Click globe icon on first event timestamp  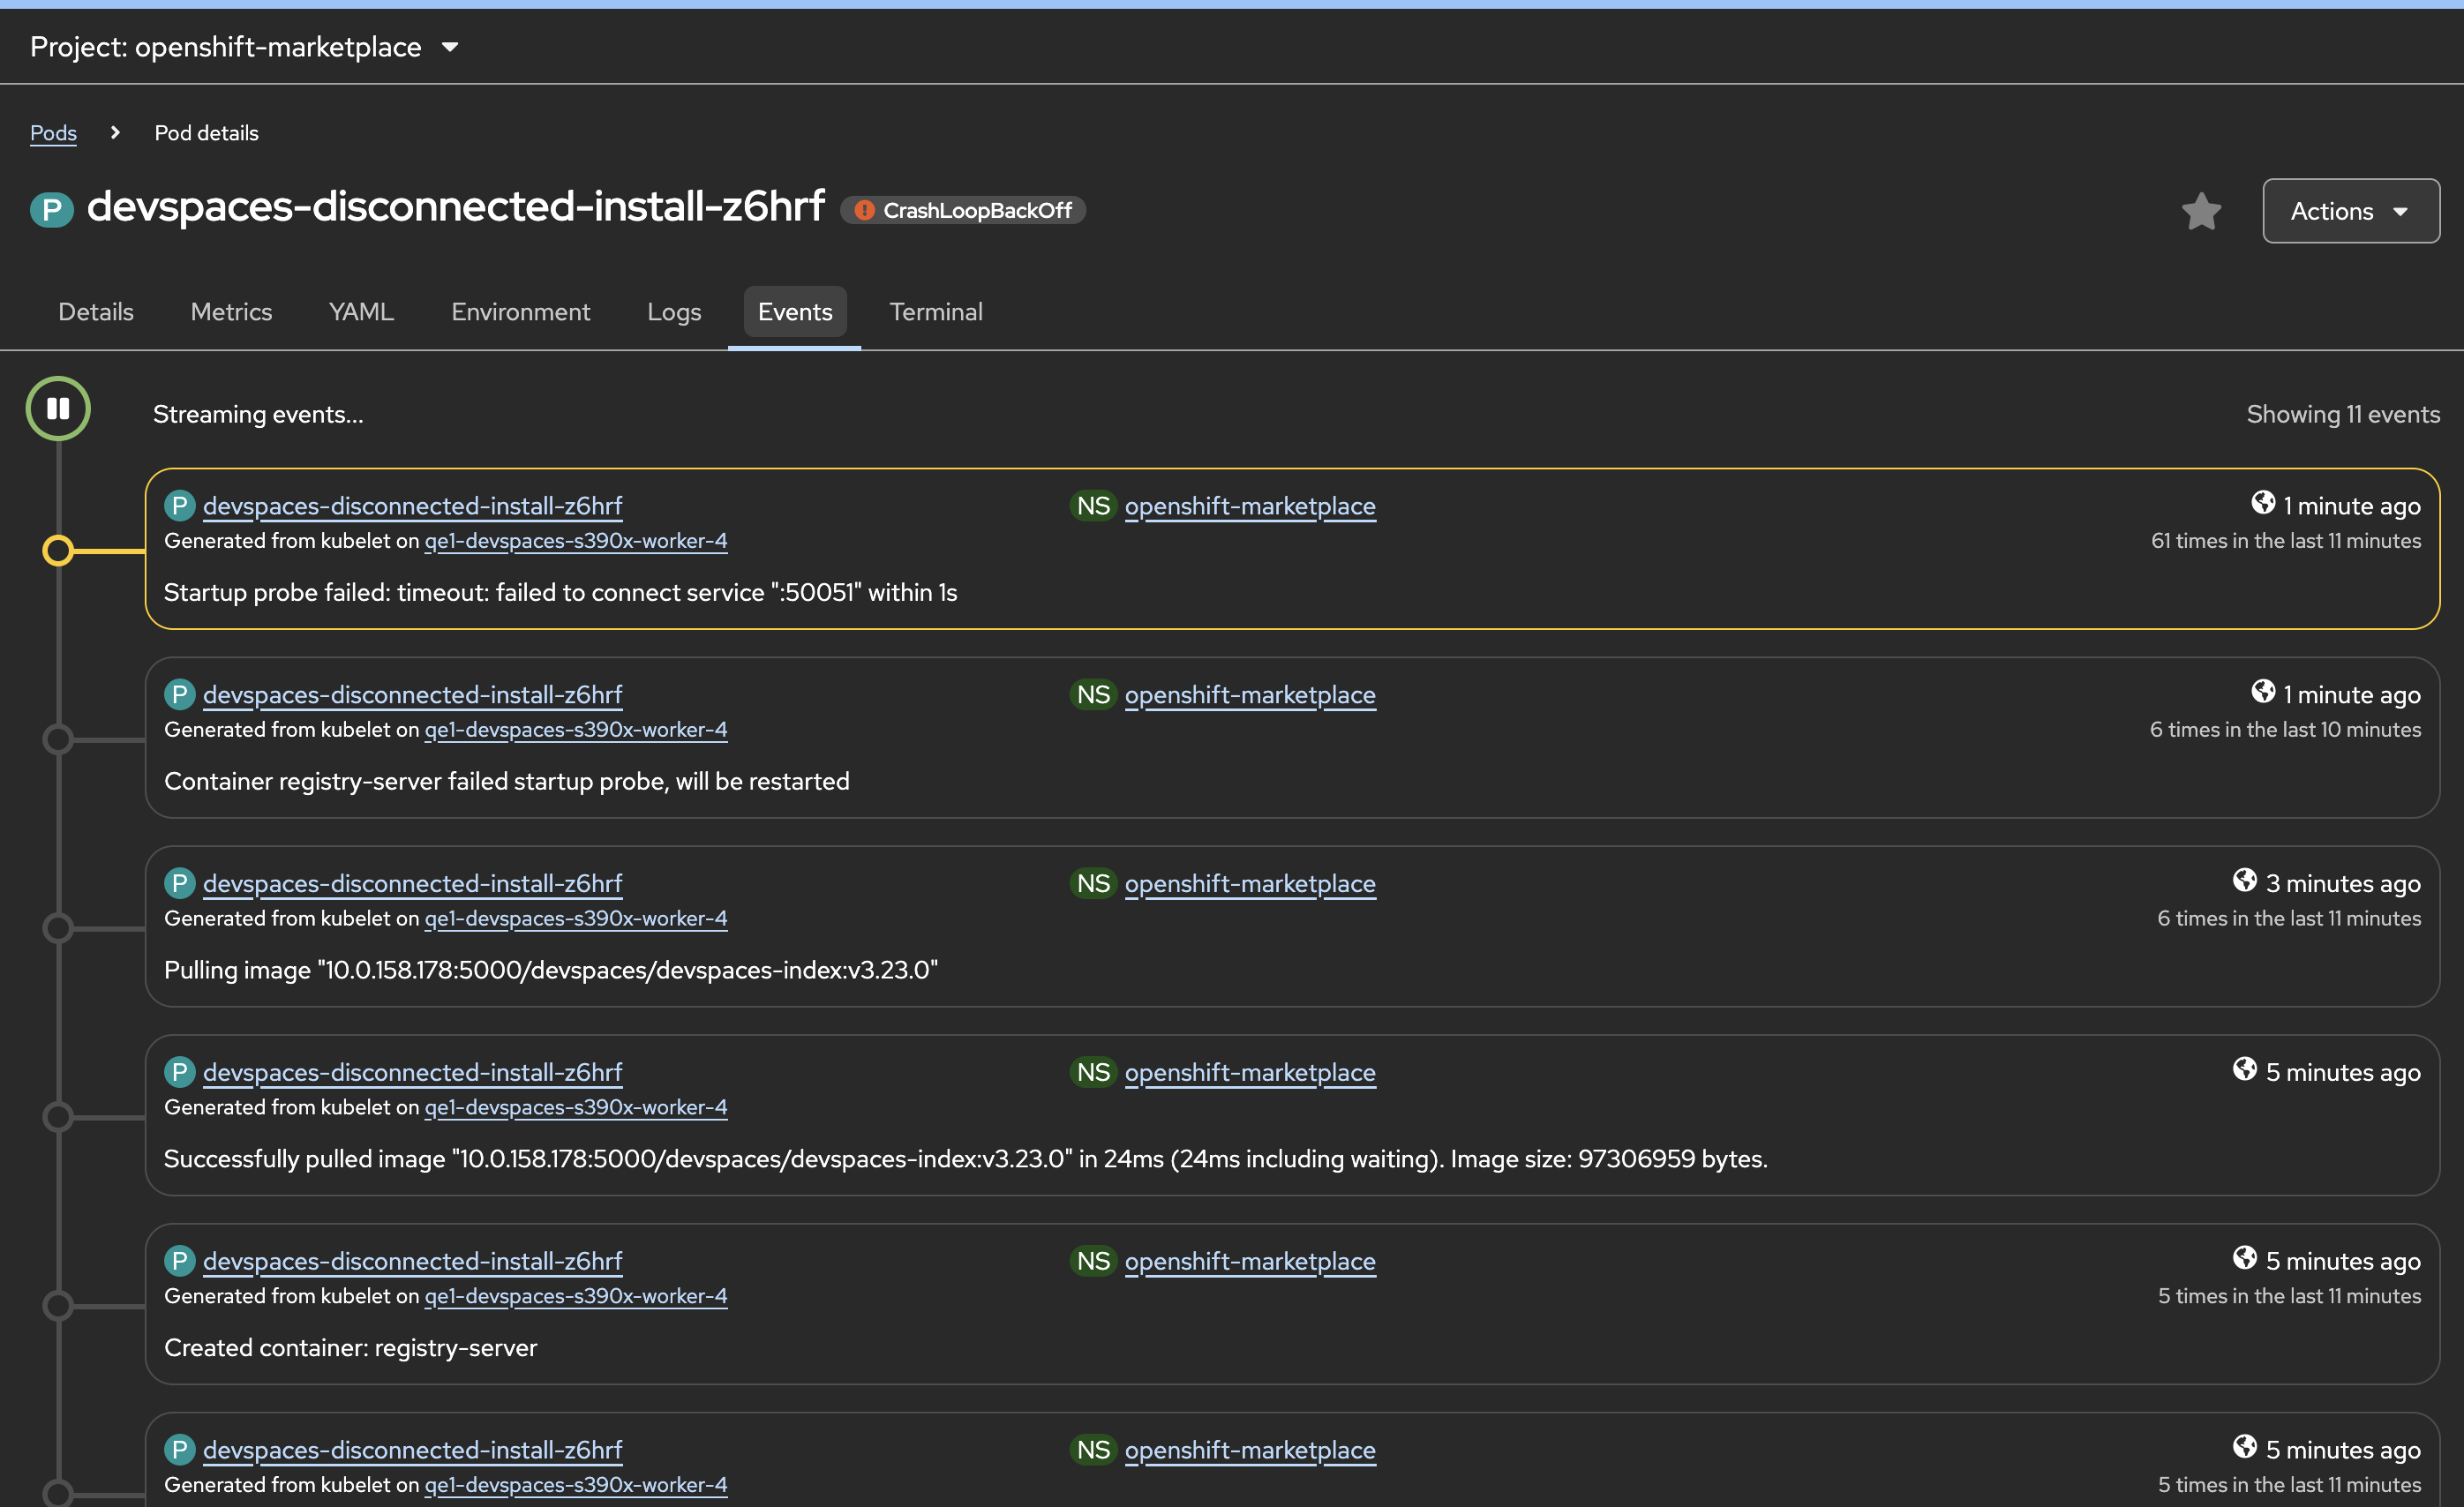pyautogui.click(x=2263, y=503)
